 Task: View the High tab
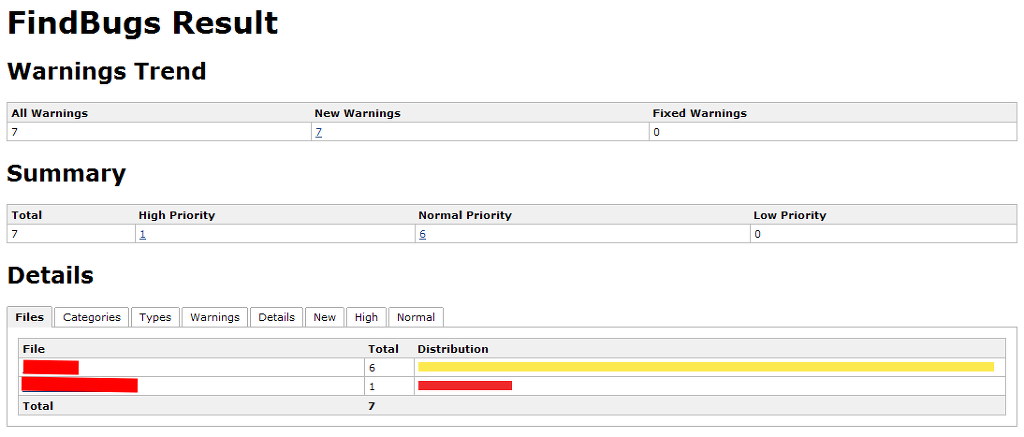[x=366, y=317]
